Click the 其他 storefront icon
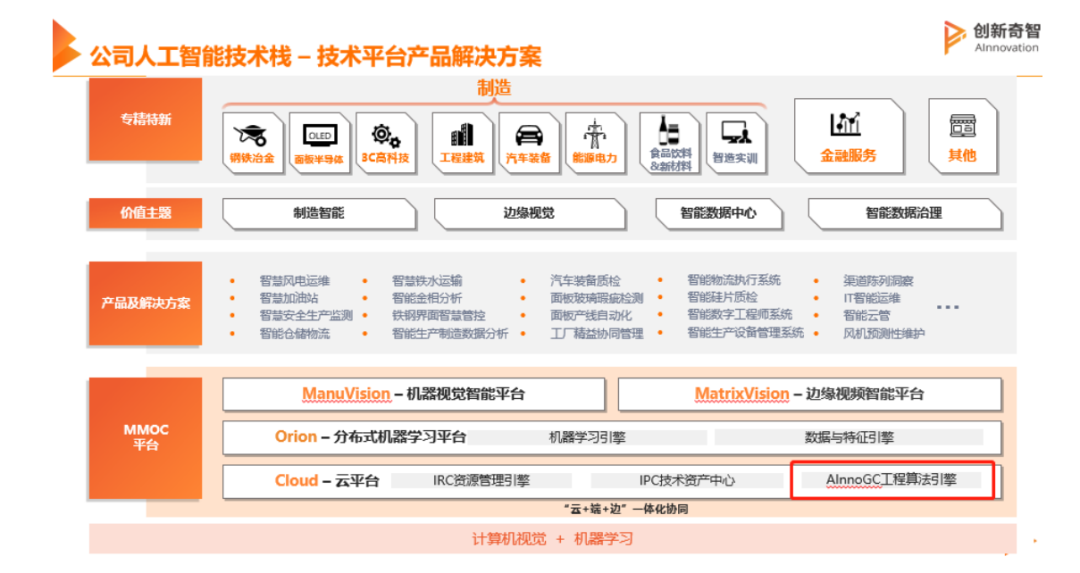 [x=962, y=126]
